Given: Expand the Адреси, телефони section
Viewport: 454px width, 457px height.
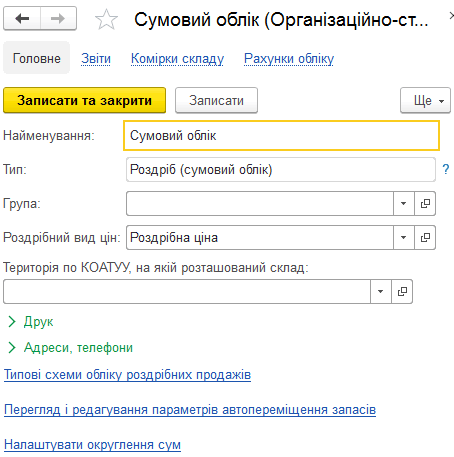Looking at the screenshot, I should point(70,348).
